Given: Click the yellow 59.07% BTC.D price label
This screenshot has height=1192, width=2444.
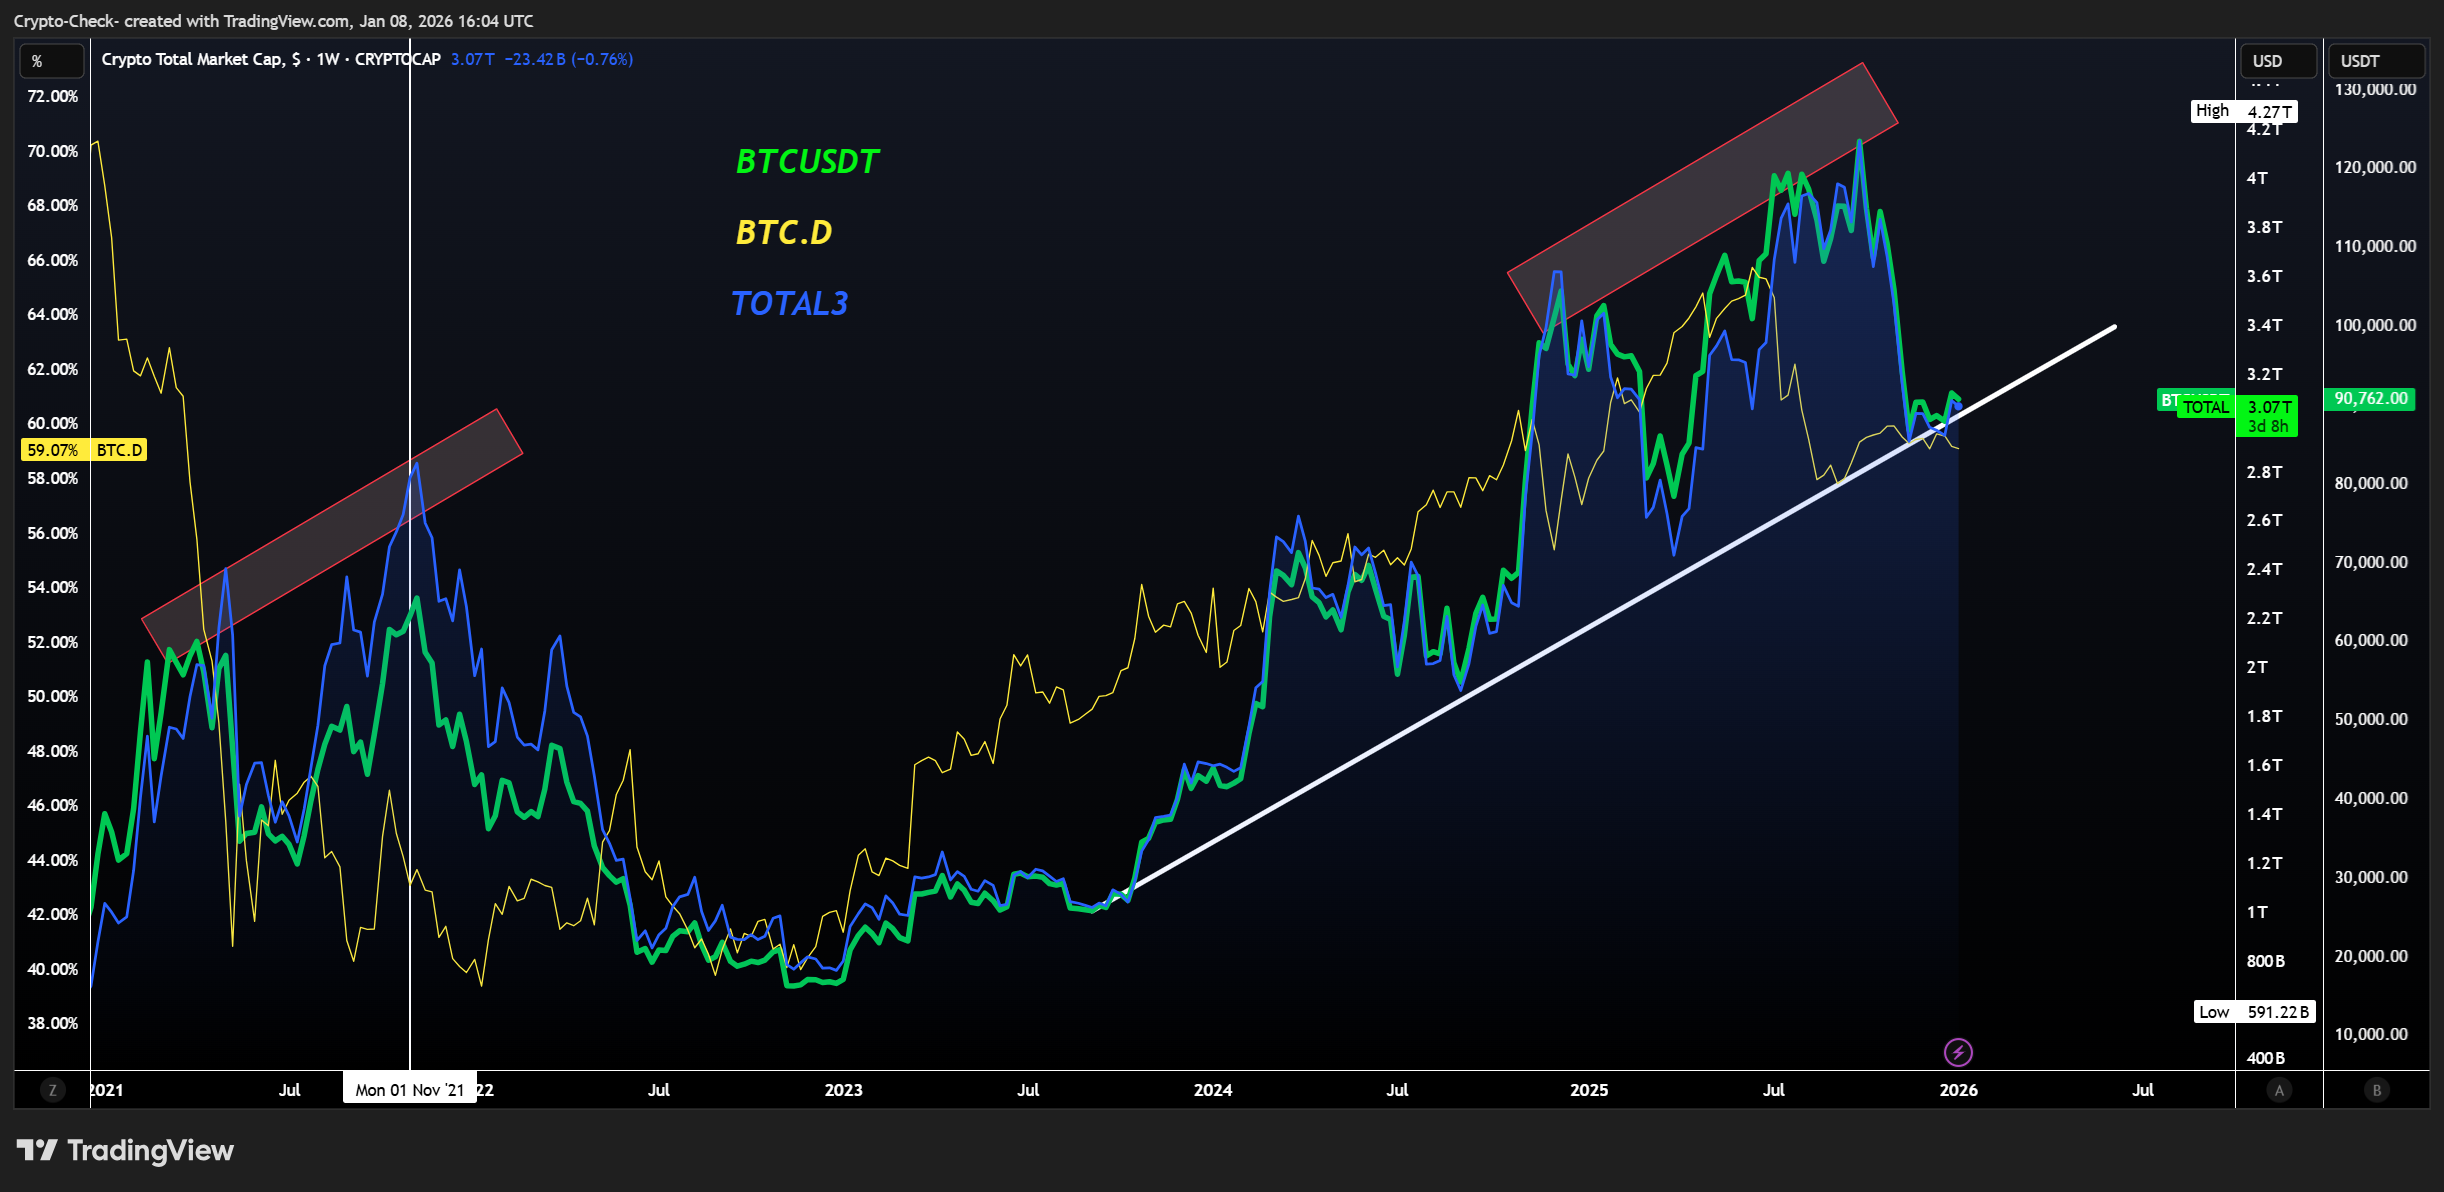Looking at the screenshot, I should tap(84, 450).
